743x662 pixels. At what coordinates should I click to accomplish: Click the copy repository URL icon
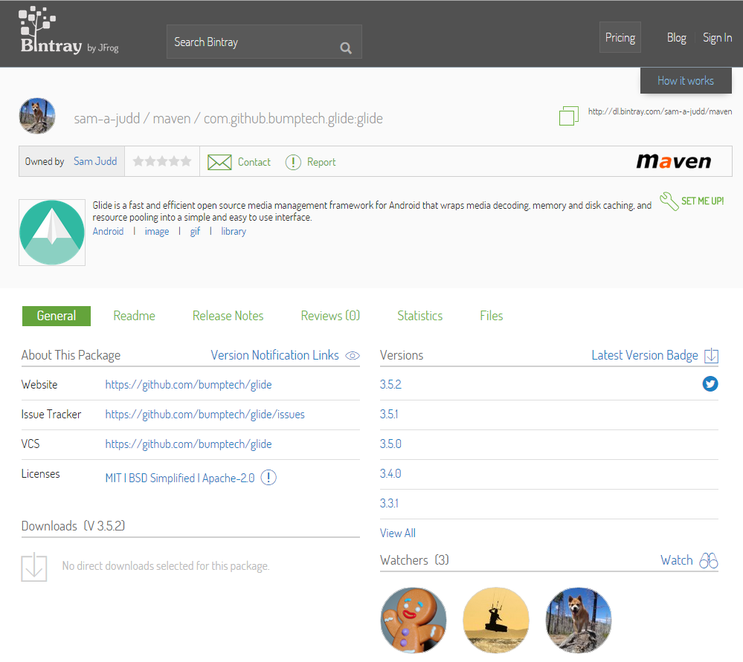pyautogui.click(x=568, y=117)
